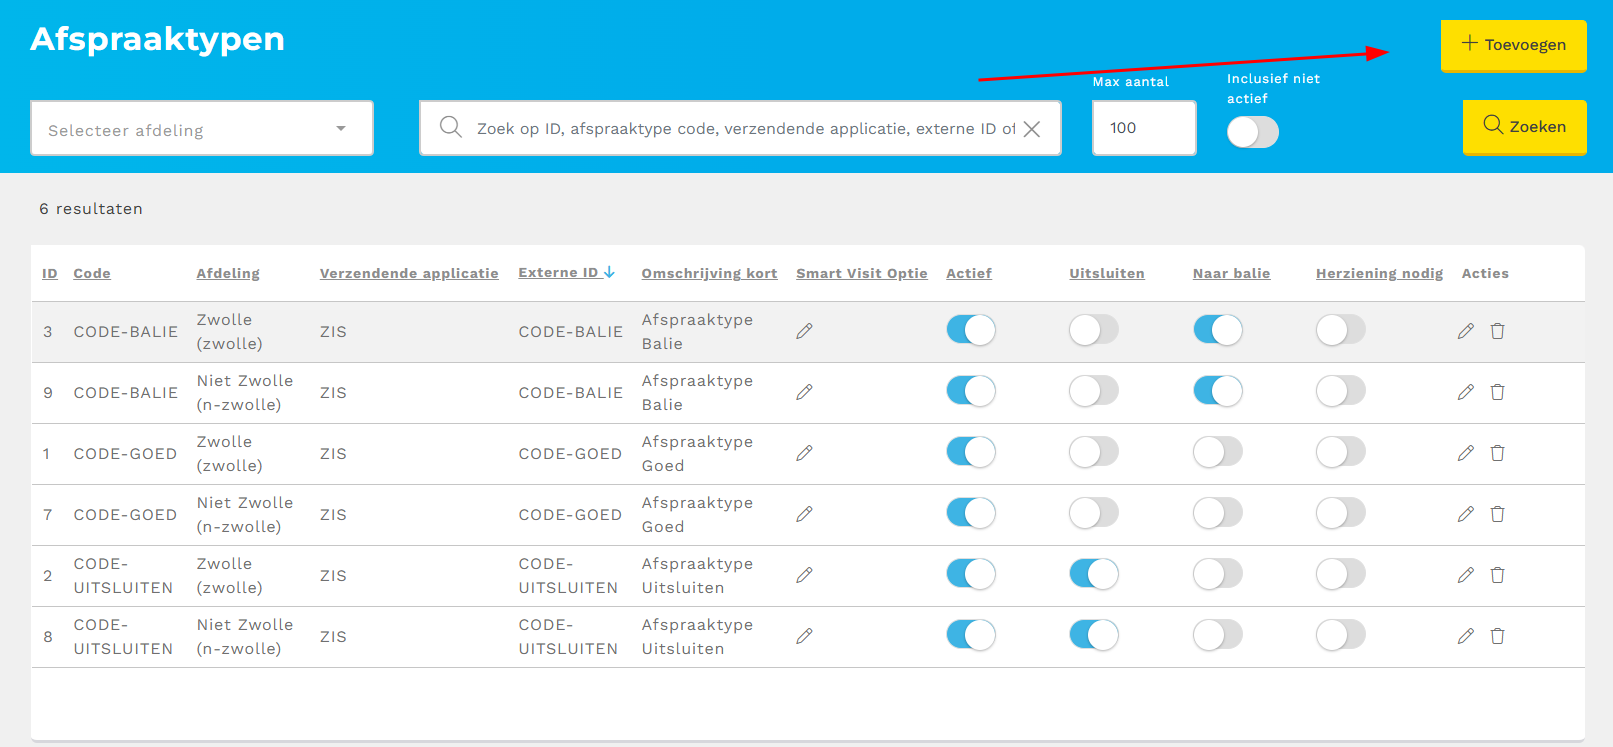The width and height of the screenshot is (1613, 747).
Task: Focus the search box for ID or code
Action: (x=740, y=129)
